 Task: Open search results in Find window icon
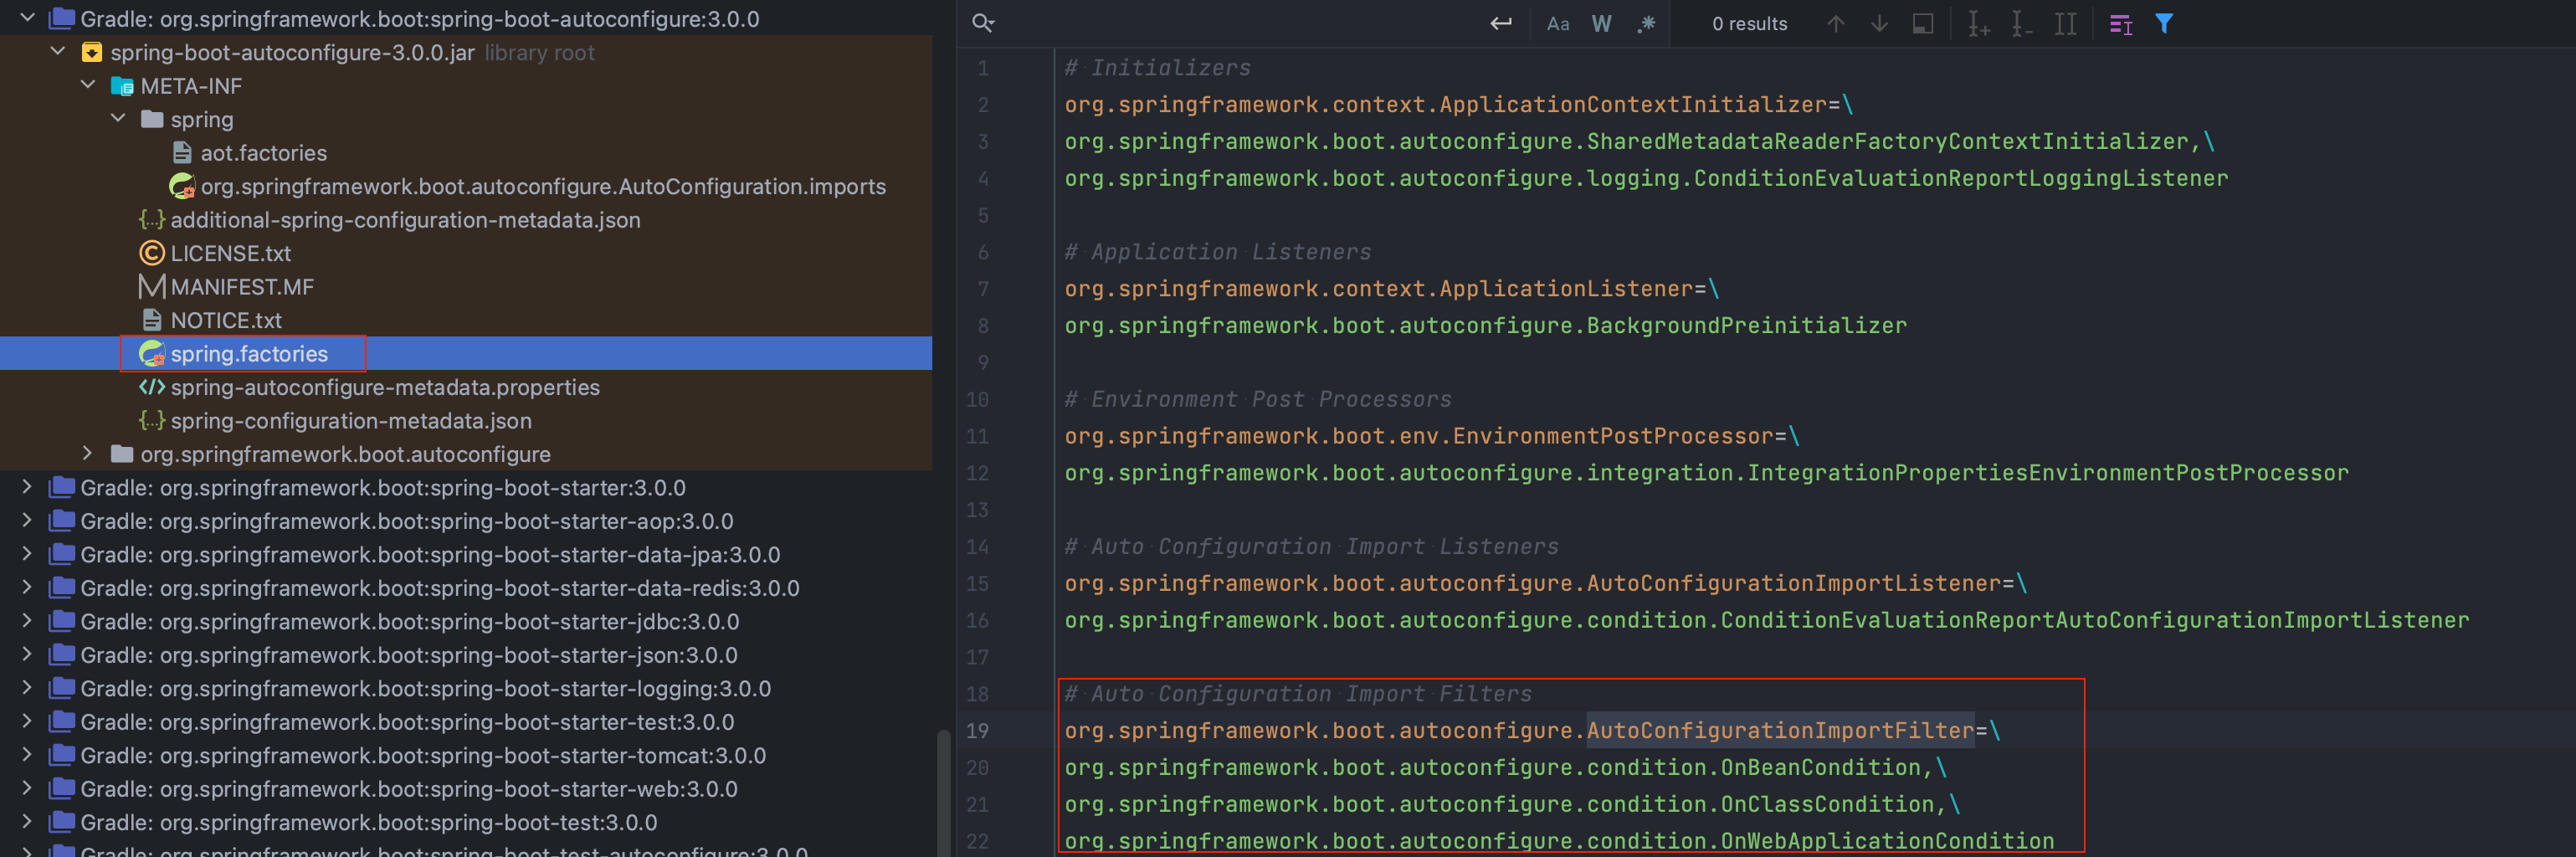[x=1922, y=23]
